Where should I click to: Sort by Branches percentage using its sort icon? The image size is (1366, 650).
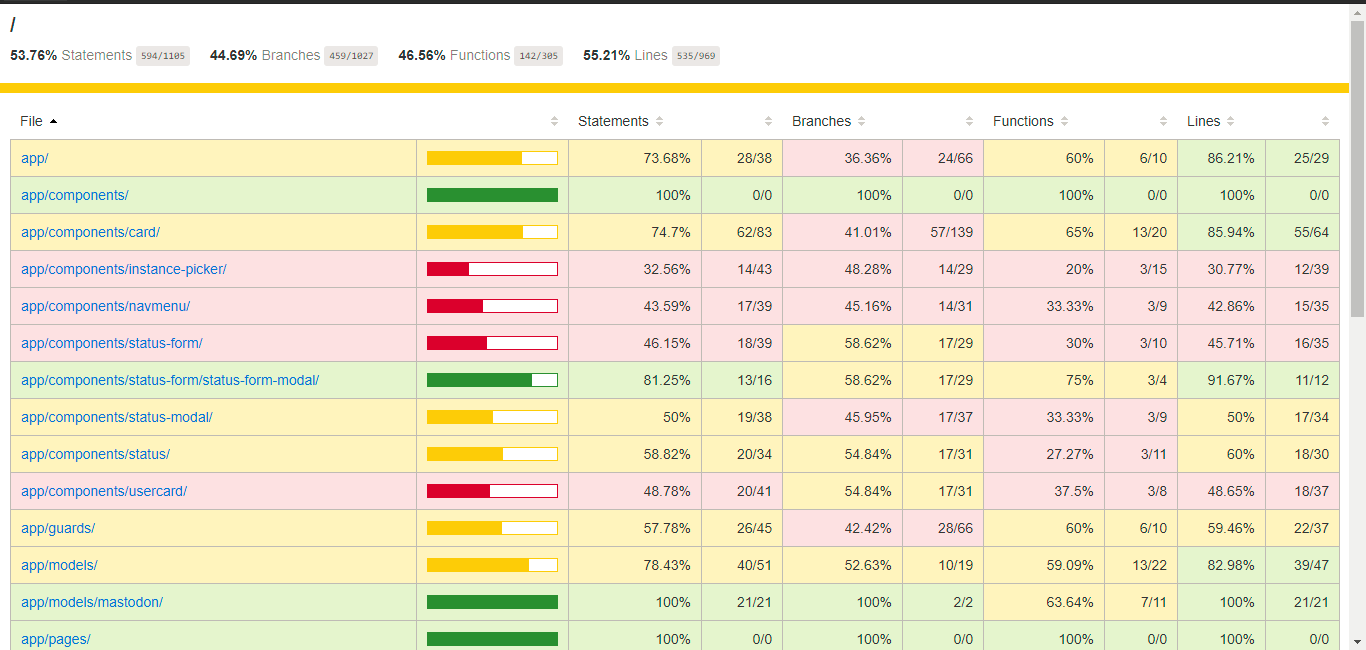tap(861, 121)
